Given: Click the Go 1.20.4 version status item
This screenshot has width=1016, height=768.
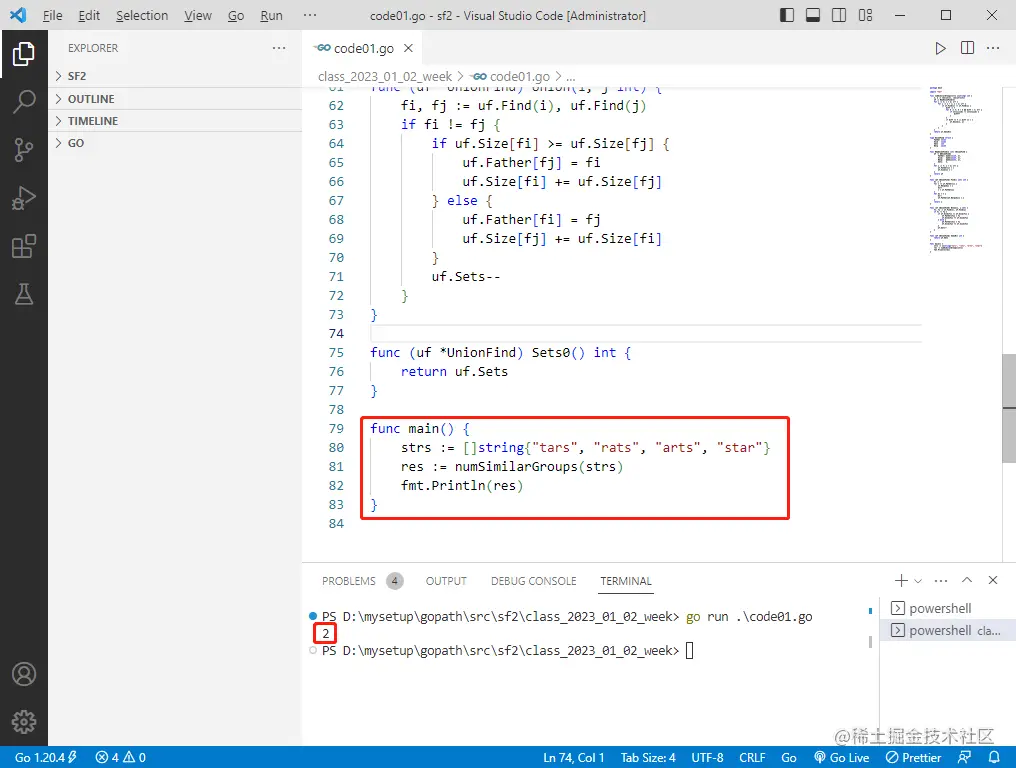Looking at the screenshot, I should pos(45,757).
